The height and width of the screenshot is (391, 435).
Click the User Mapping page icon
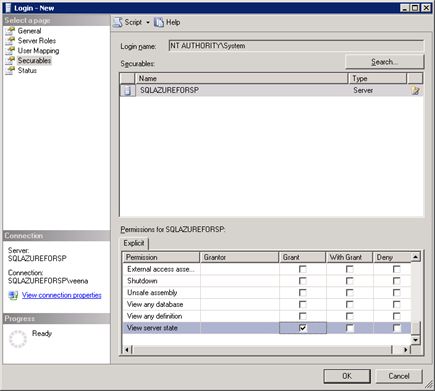pyautogui.click(x=11, y=51)
